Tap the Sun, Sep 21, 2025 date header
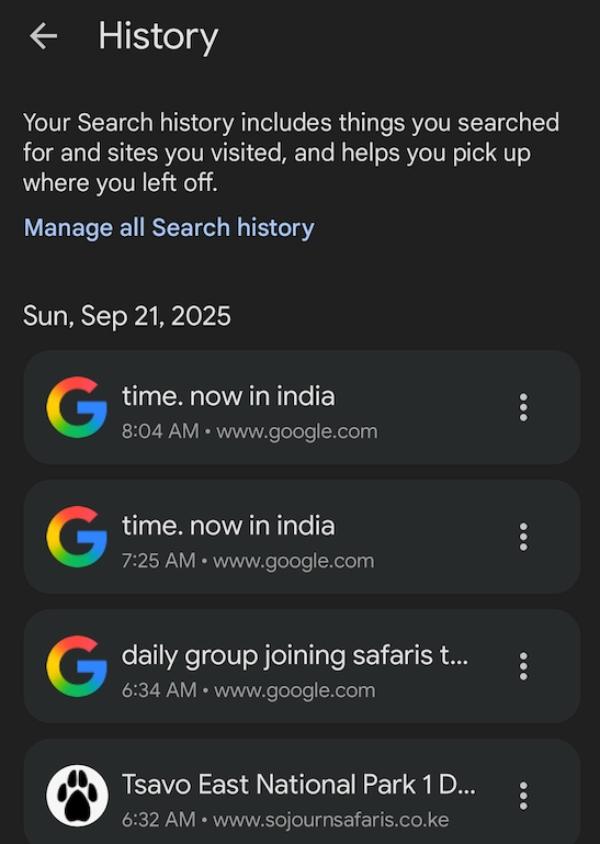600x844 pixels. [x=127, y=317]
